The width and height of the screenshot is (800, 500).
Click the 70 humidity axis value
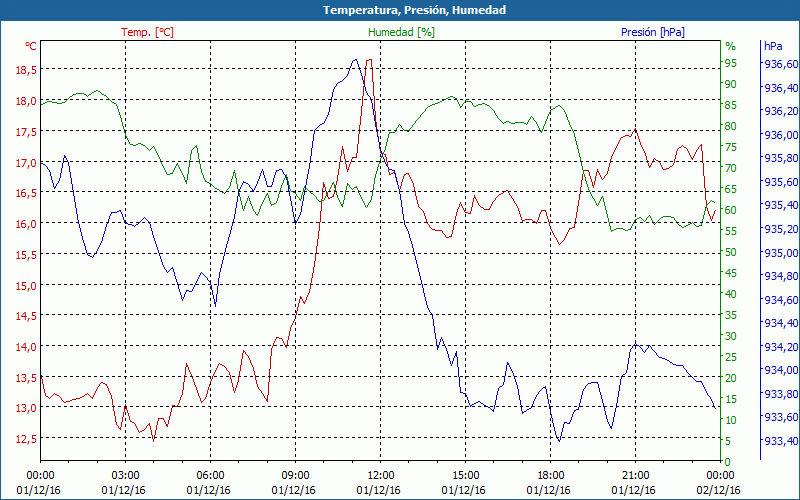click(731, 168)
